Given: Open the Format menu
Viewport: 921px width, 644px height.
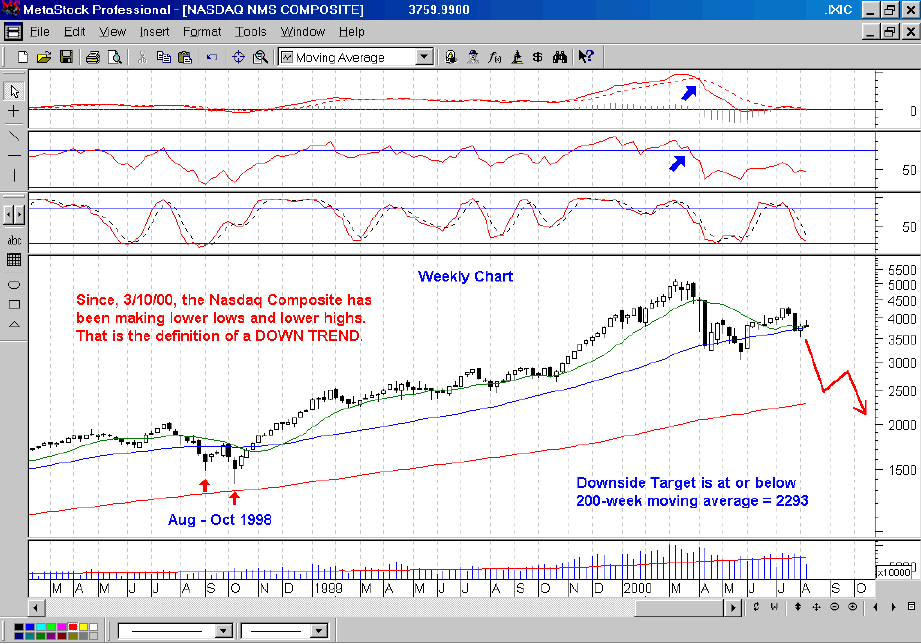Looking at the screenshot, I should 202,32.
